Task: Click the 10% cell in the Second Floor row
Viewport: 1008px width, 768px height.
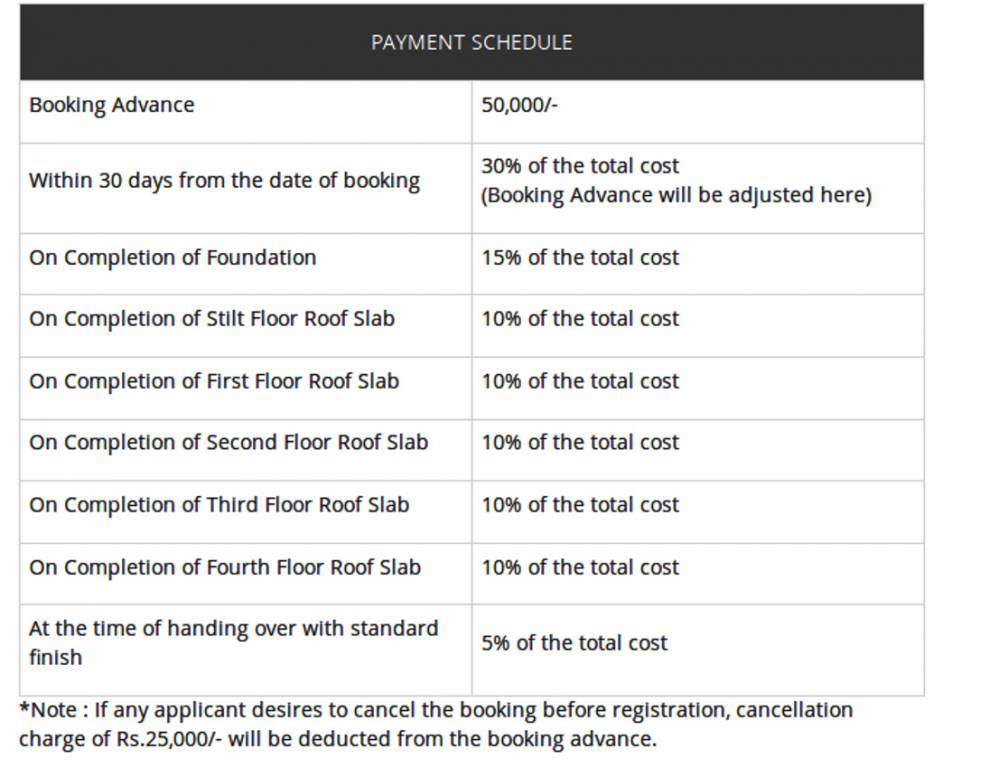Action: (580, 442)
